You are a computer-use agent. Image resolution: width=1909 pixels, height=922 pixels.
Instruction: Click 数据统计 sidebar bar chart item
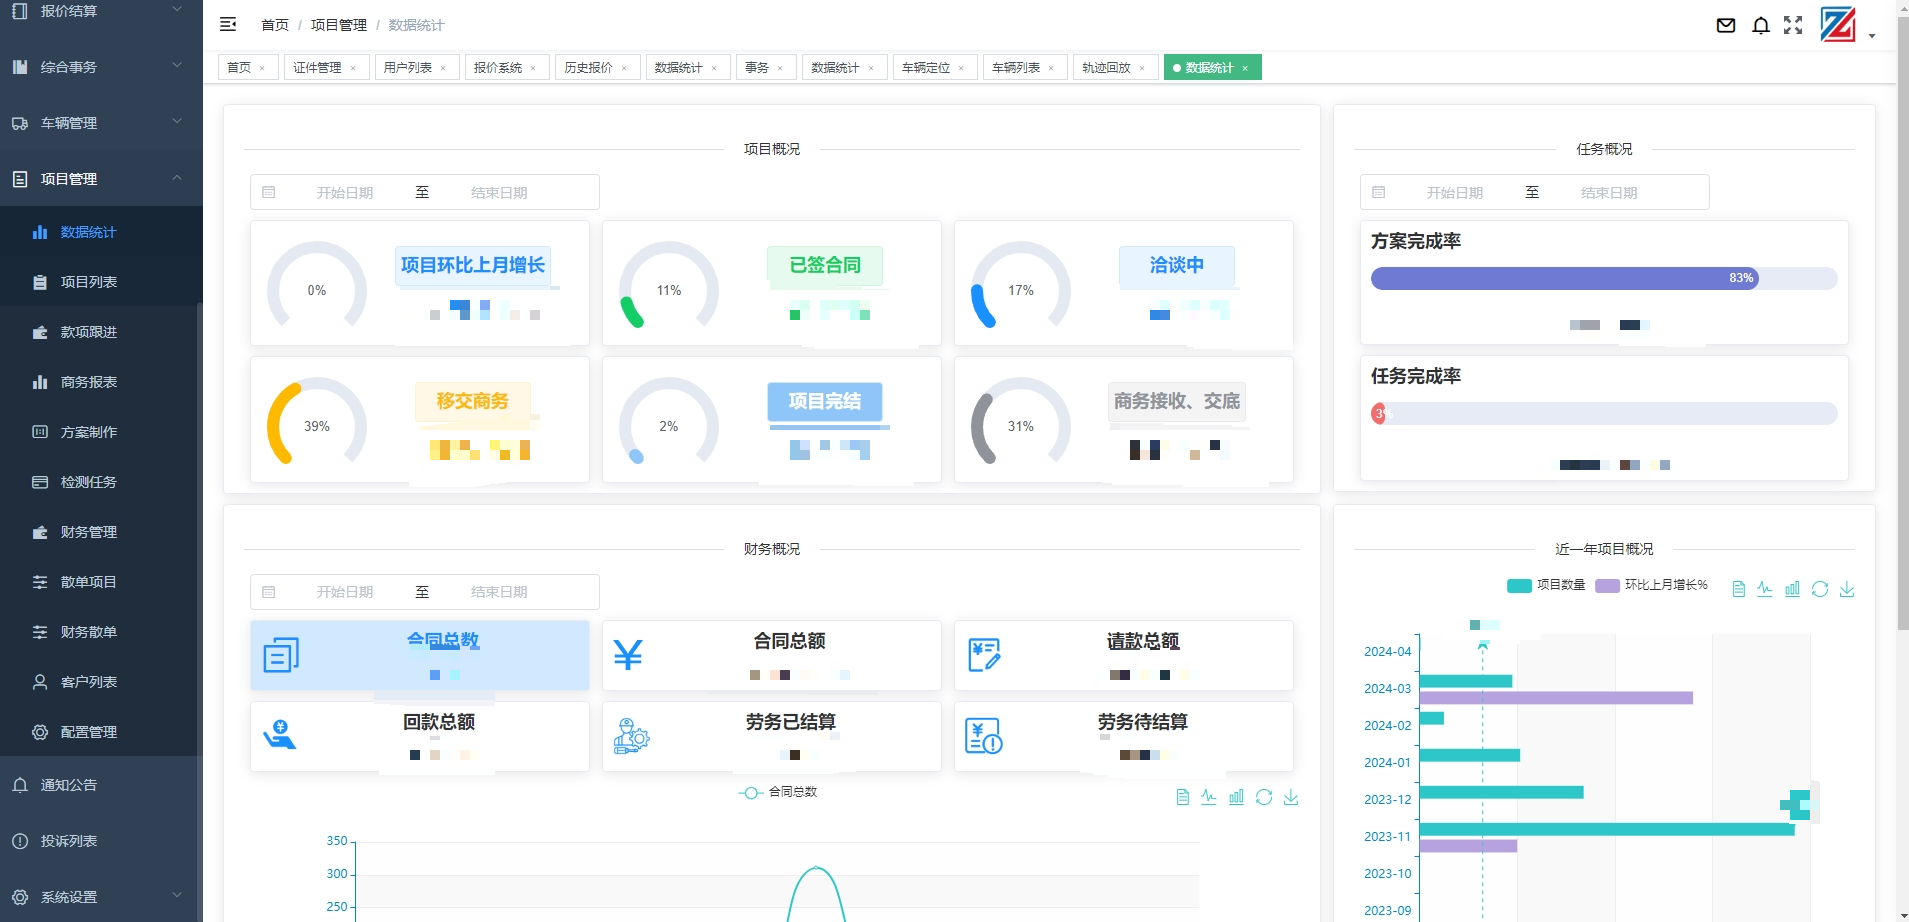tap(101, 232)
